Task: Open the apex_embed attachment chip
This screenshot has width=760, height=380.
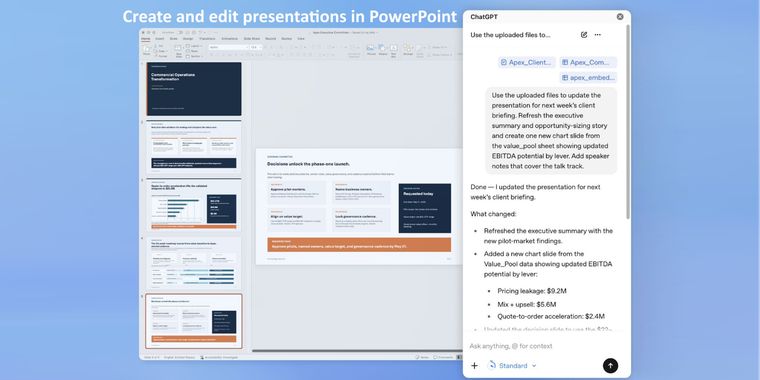Action: (x=588, y=78)
